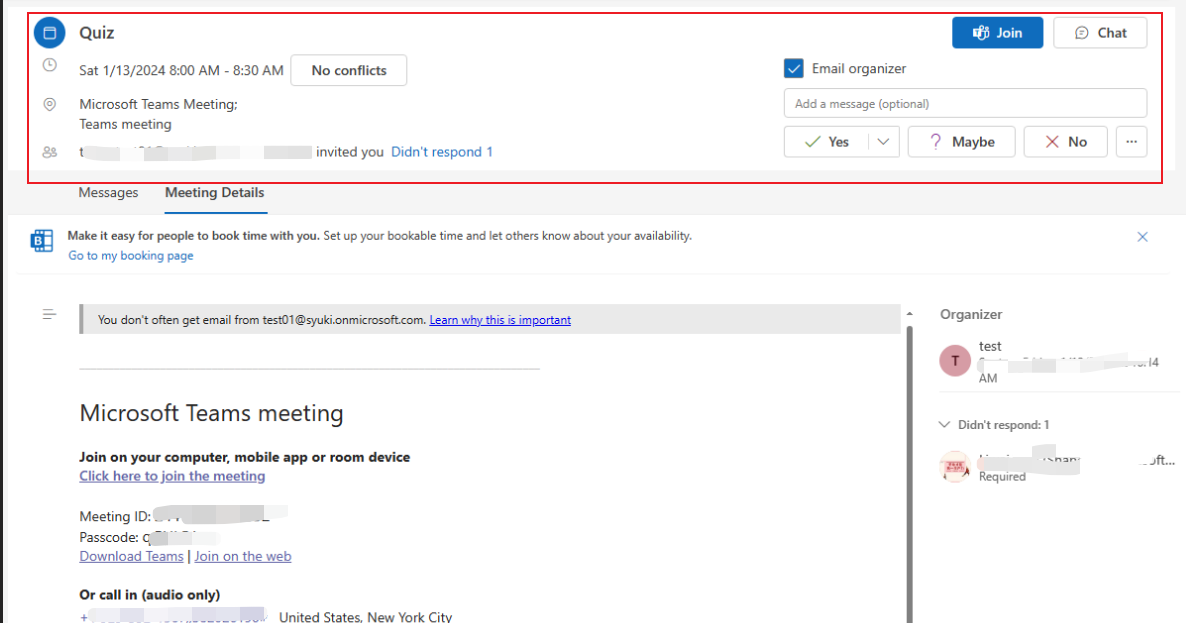Click the Or call in (audio only) text
This screenshot has width=1186, height=623.
(x=150, y=595)
